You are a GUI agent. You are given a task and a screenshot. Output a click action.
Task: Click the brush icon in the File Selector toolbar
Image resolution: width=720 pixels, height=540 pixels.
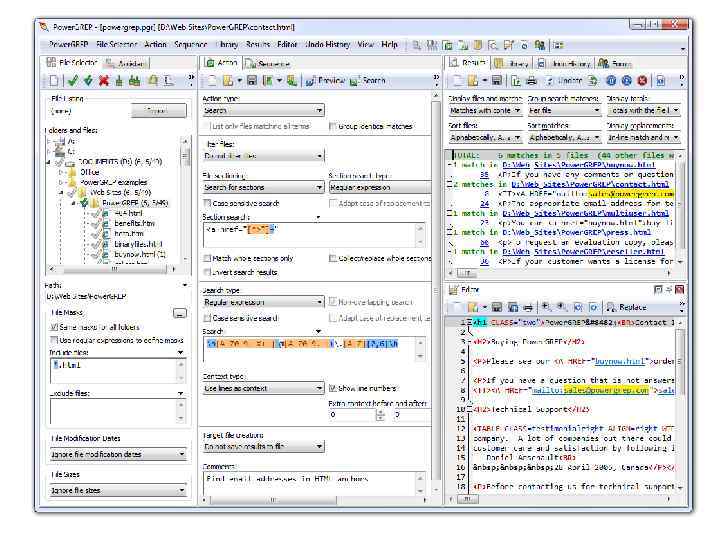119,81
